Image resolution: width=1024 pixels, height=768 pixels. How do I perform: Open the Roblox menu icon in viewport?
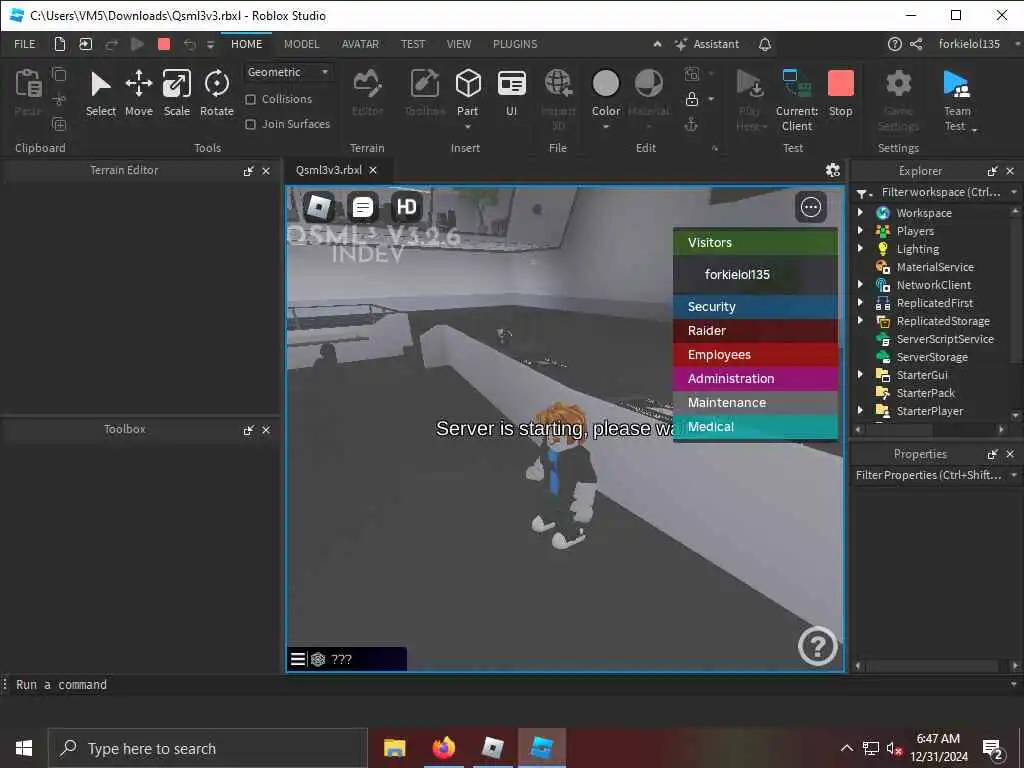coord(319,208)
